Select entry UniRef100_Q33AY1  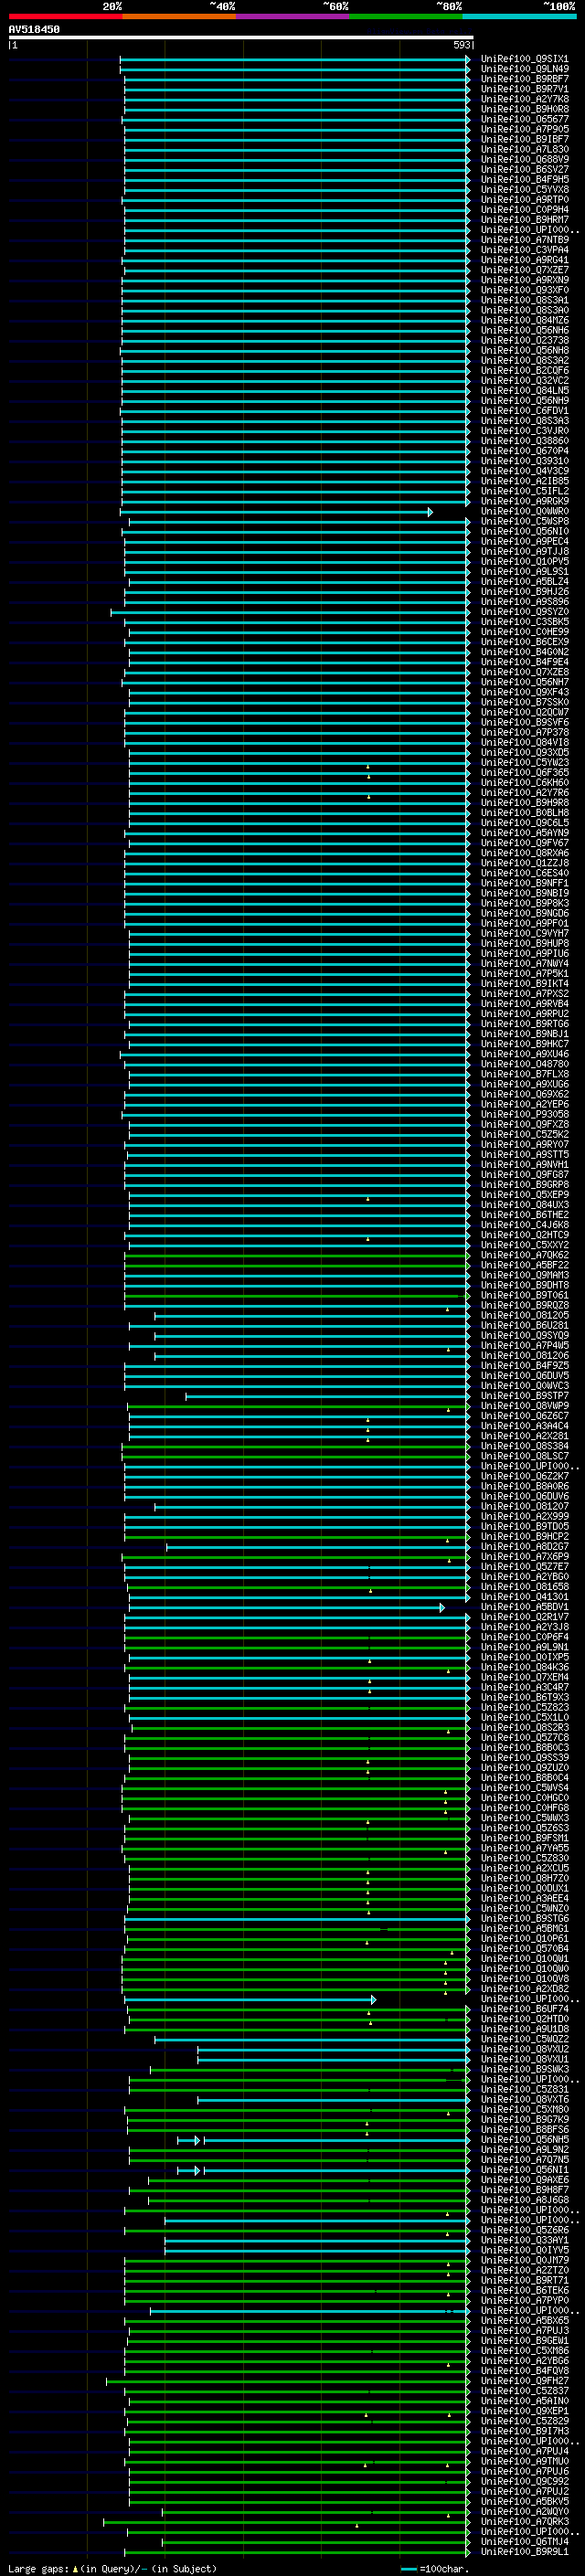click(x=524, y=2240)
